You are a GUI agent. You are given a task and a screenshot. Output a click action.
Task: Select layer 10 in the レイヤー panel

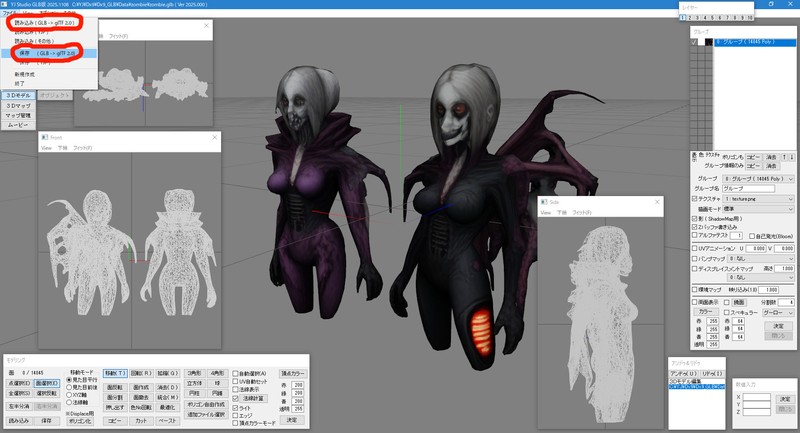tap(750, 18)
